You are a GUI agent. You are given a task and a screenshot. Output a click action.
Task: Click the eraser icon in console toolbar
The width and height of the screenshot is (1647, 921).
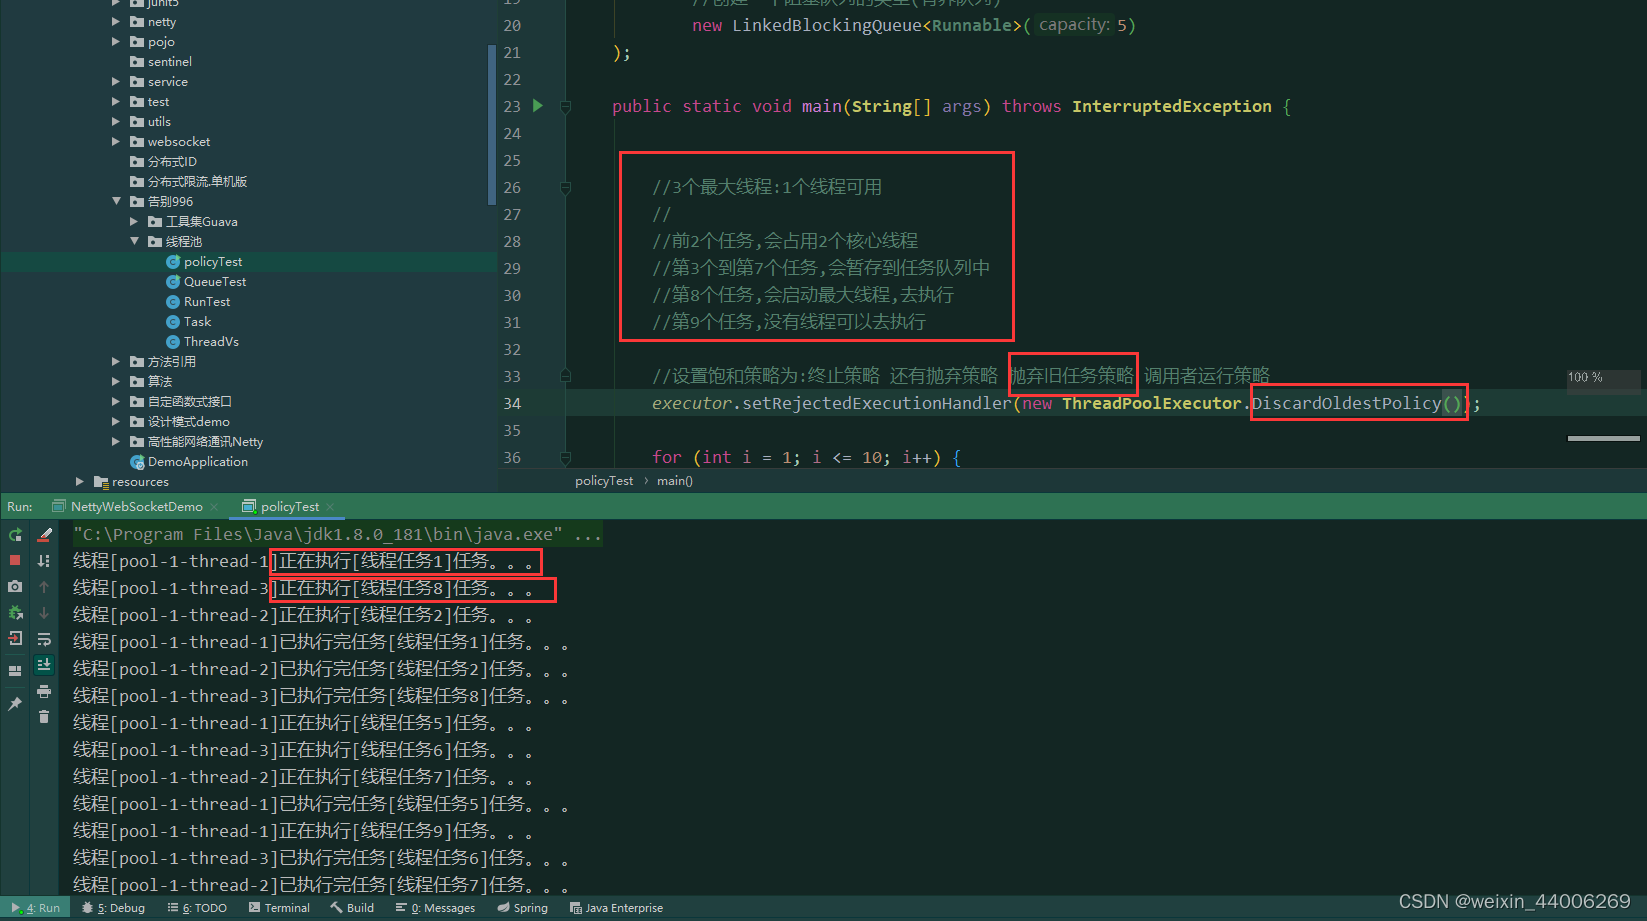[x=44, y=535]
